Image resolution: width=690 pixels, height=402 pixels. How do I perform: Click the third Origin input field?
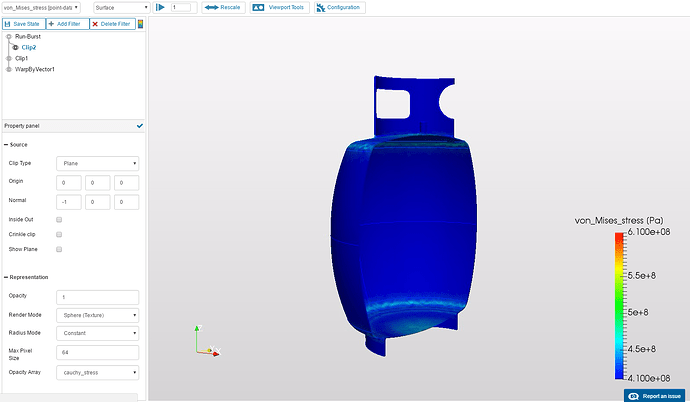(x=127, y=183)
